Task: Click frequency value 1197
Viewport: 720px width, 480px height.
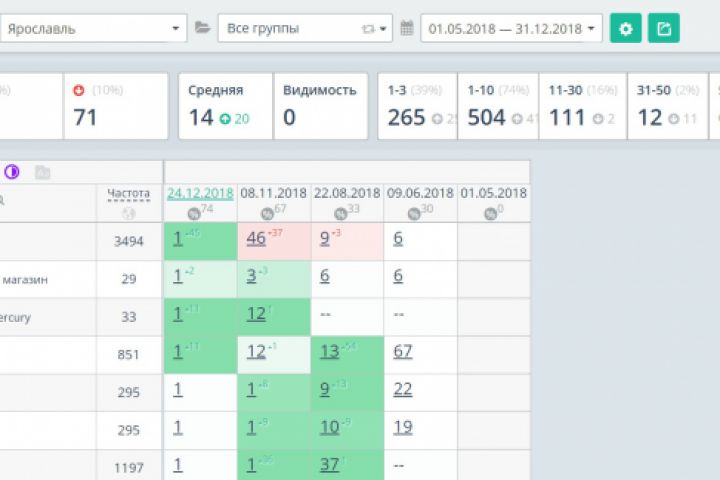Action: (129, 468)
